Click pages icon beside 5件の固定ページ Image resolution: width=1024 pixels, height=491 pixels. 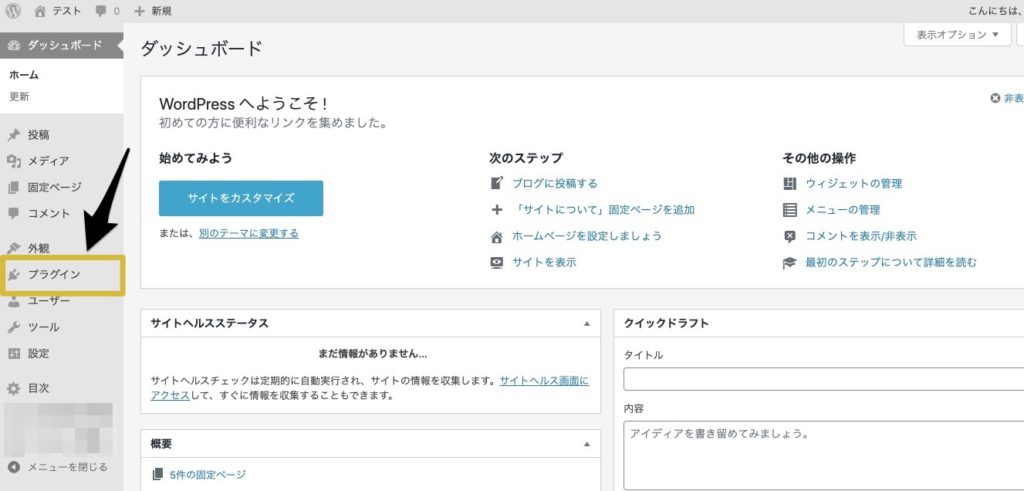pyautogui.click(x=157, y=475)
